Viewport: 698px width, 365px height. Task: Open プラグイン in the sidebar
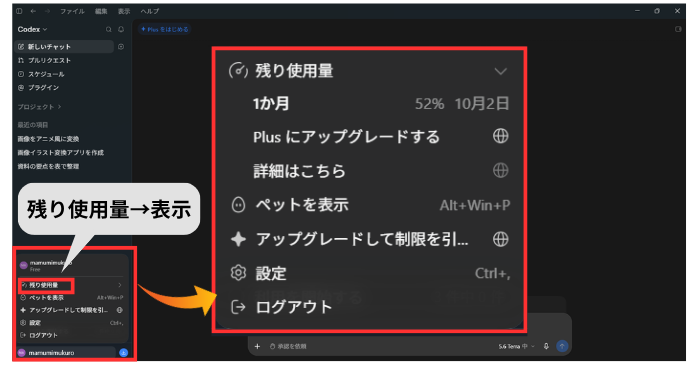click(38, 88)
